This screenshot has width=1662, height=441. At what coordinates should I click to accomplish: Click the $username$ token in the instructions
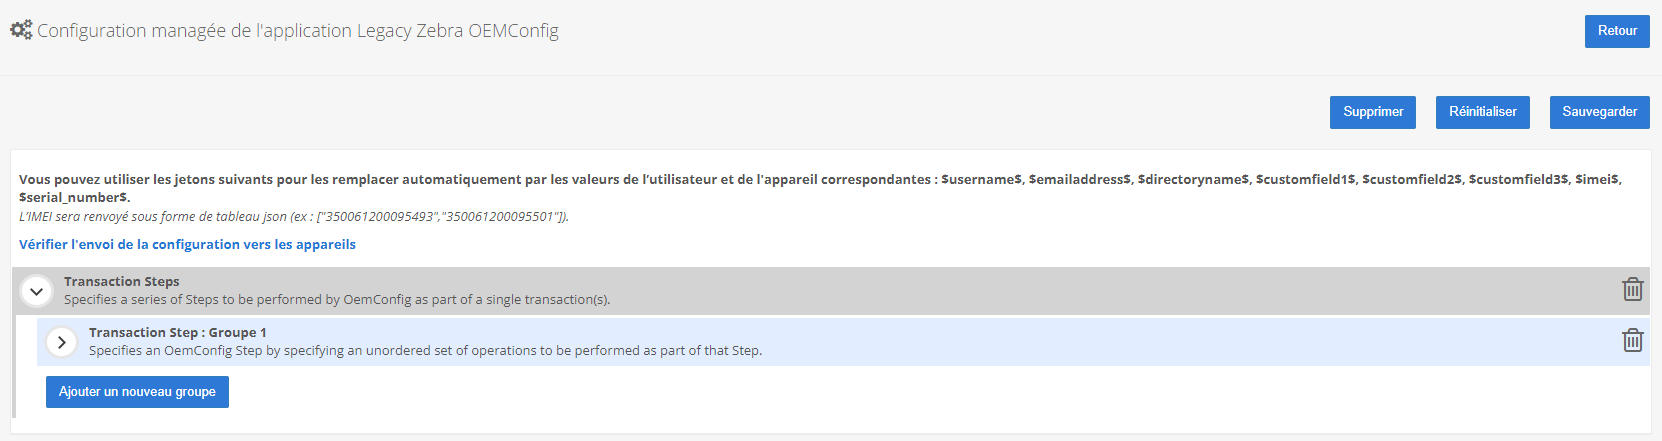pyautogui.click(x=981, y=180)
